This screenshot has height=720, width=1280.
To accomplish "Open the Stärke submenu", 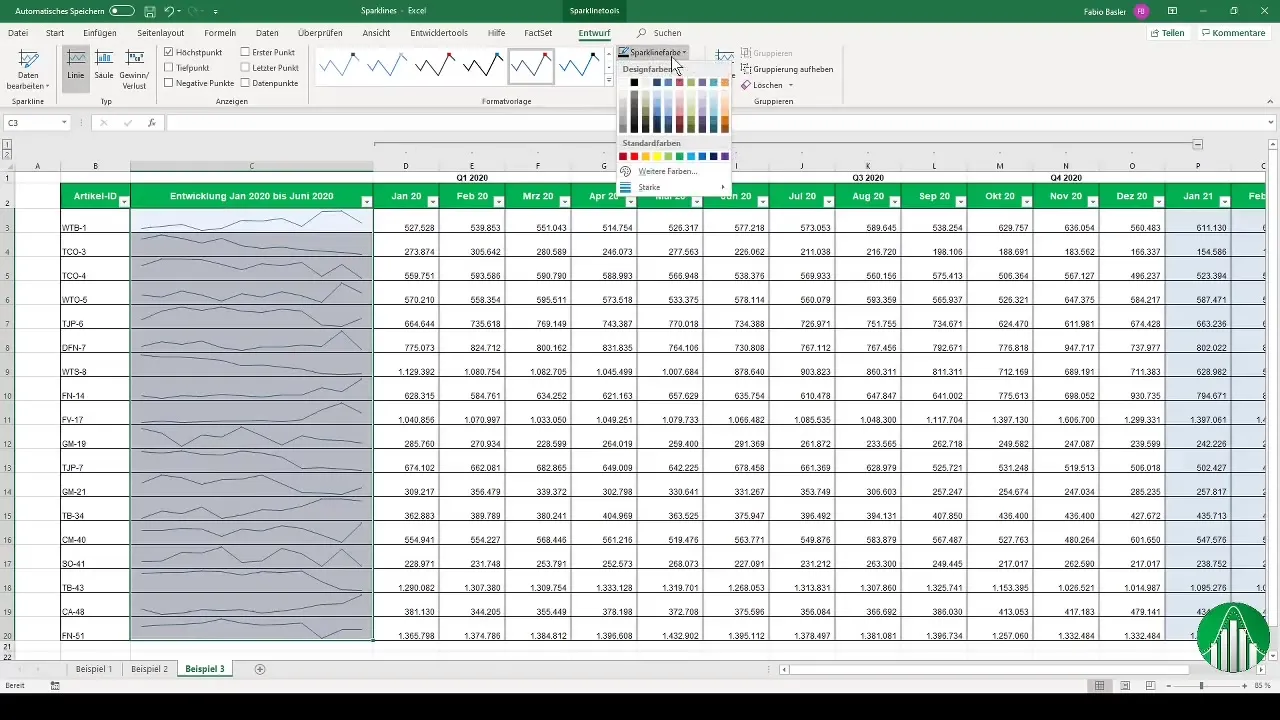I will point(674,187).
